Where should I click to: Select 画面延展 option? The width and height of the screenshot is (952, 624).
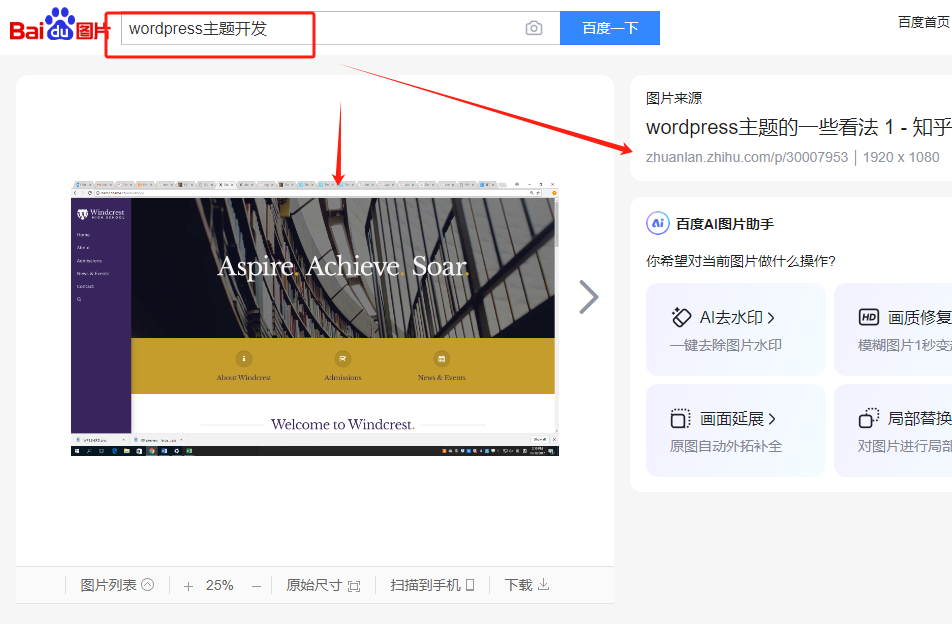(x=735, y=430)
